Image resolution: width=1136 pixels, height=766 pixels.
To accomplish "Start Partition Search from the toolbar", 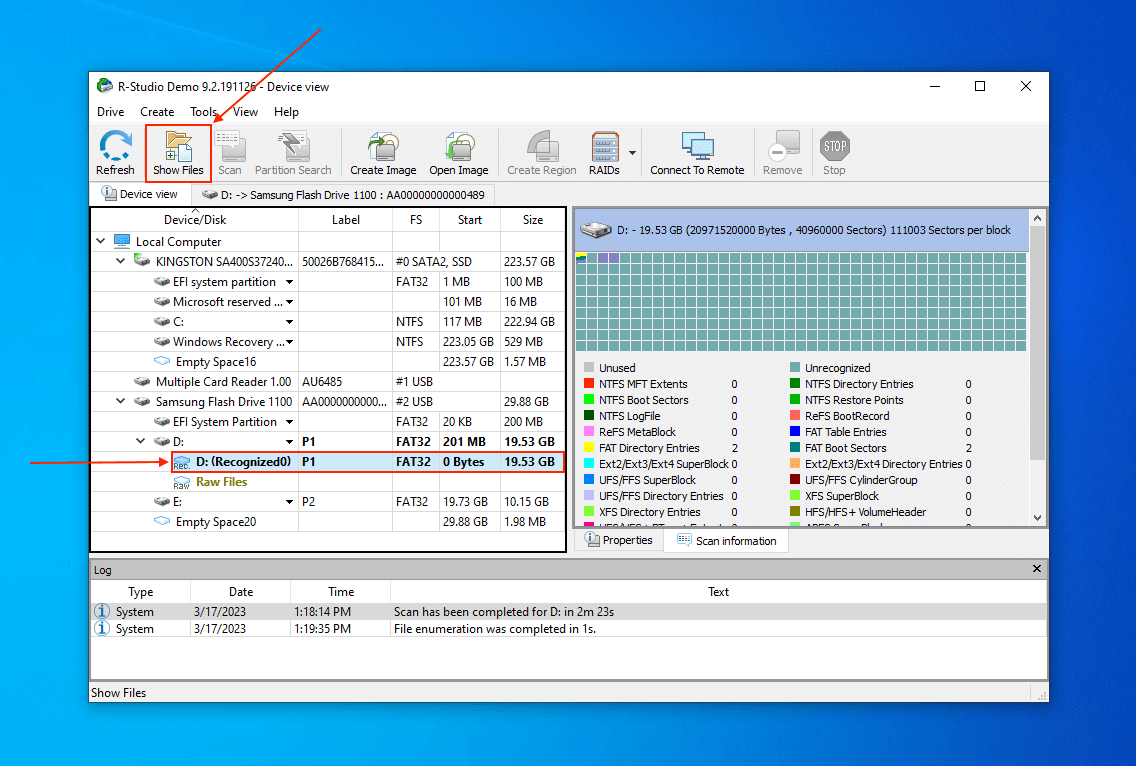I will coord(293,153).
